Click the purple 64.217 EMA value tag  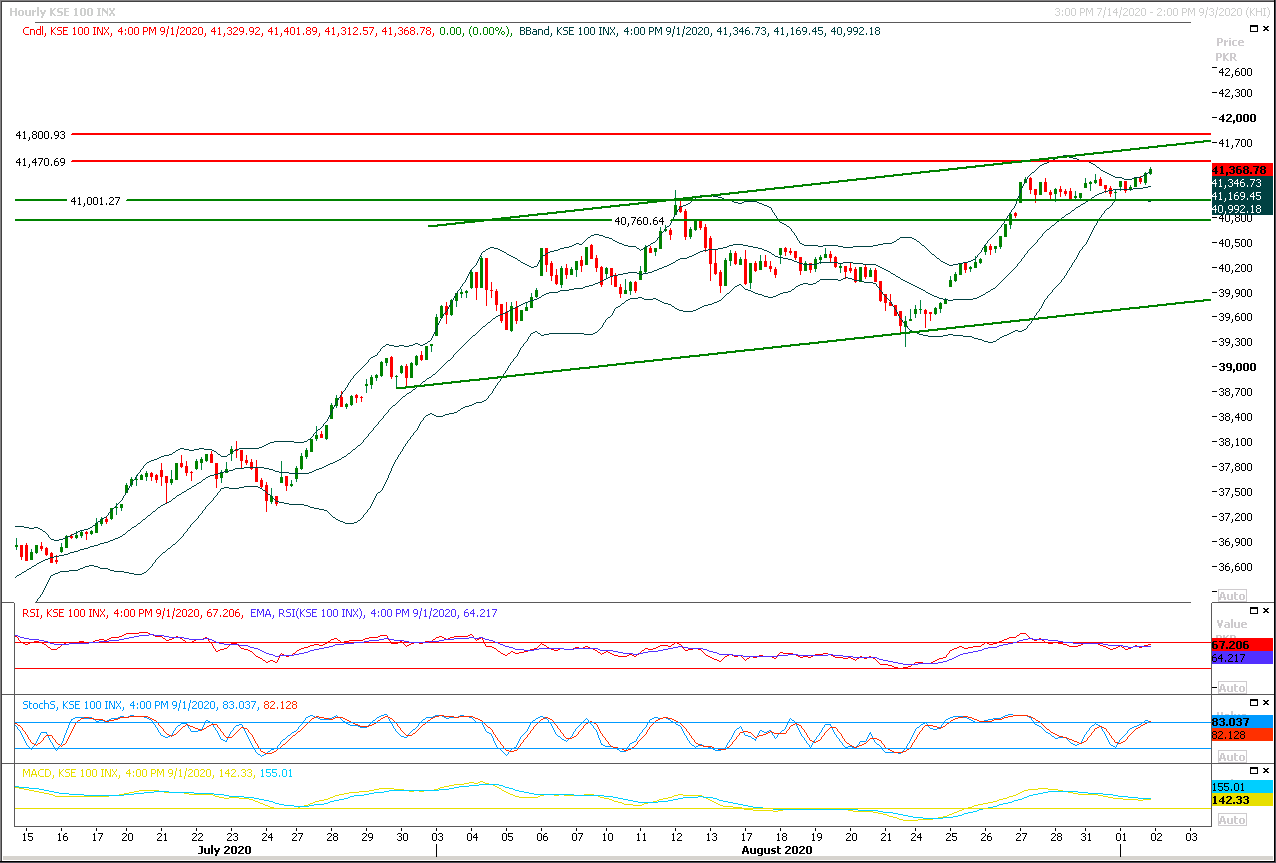1241,658
